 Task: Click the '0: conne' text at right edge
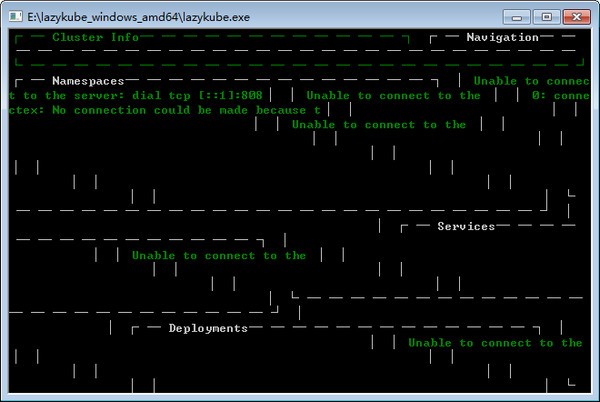pos(558,96)
